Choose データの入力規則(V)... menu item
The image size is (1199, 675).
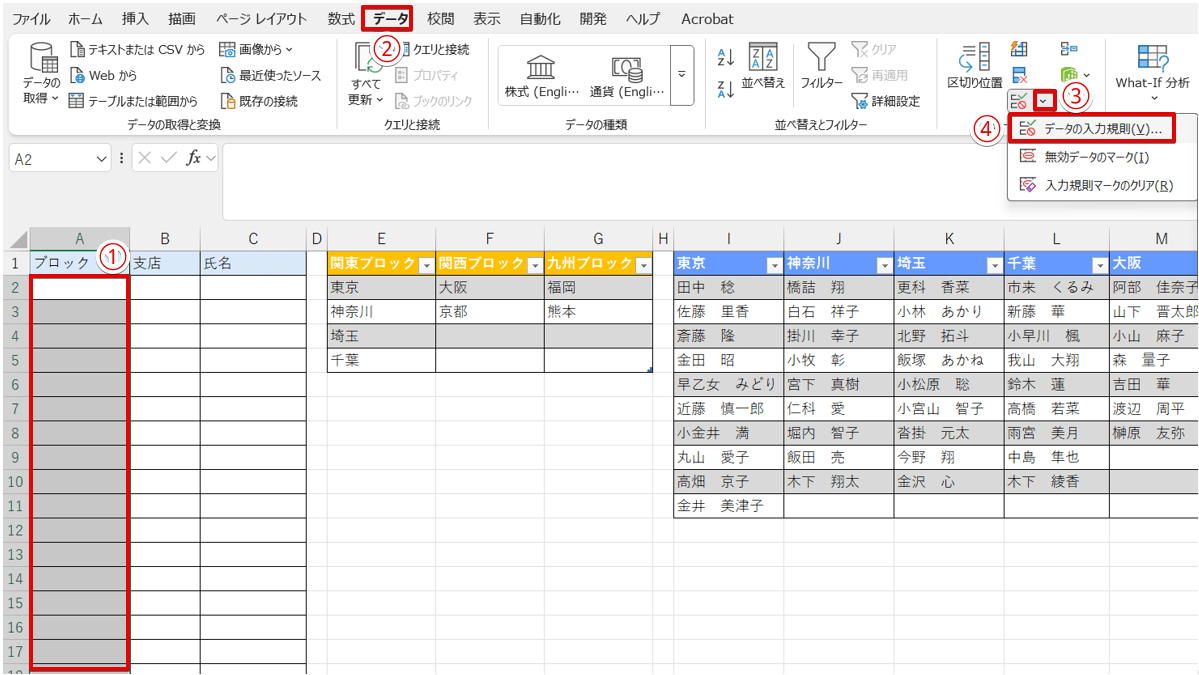point(1091,130)
